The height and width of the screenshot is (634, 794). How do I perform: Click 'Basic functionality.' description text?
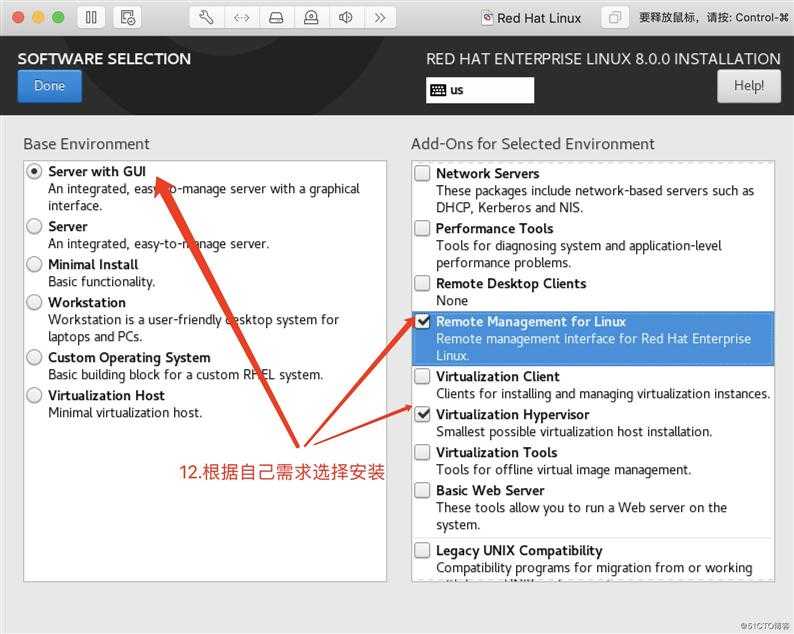pos(101,282)
